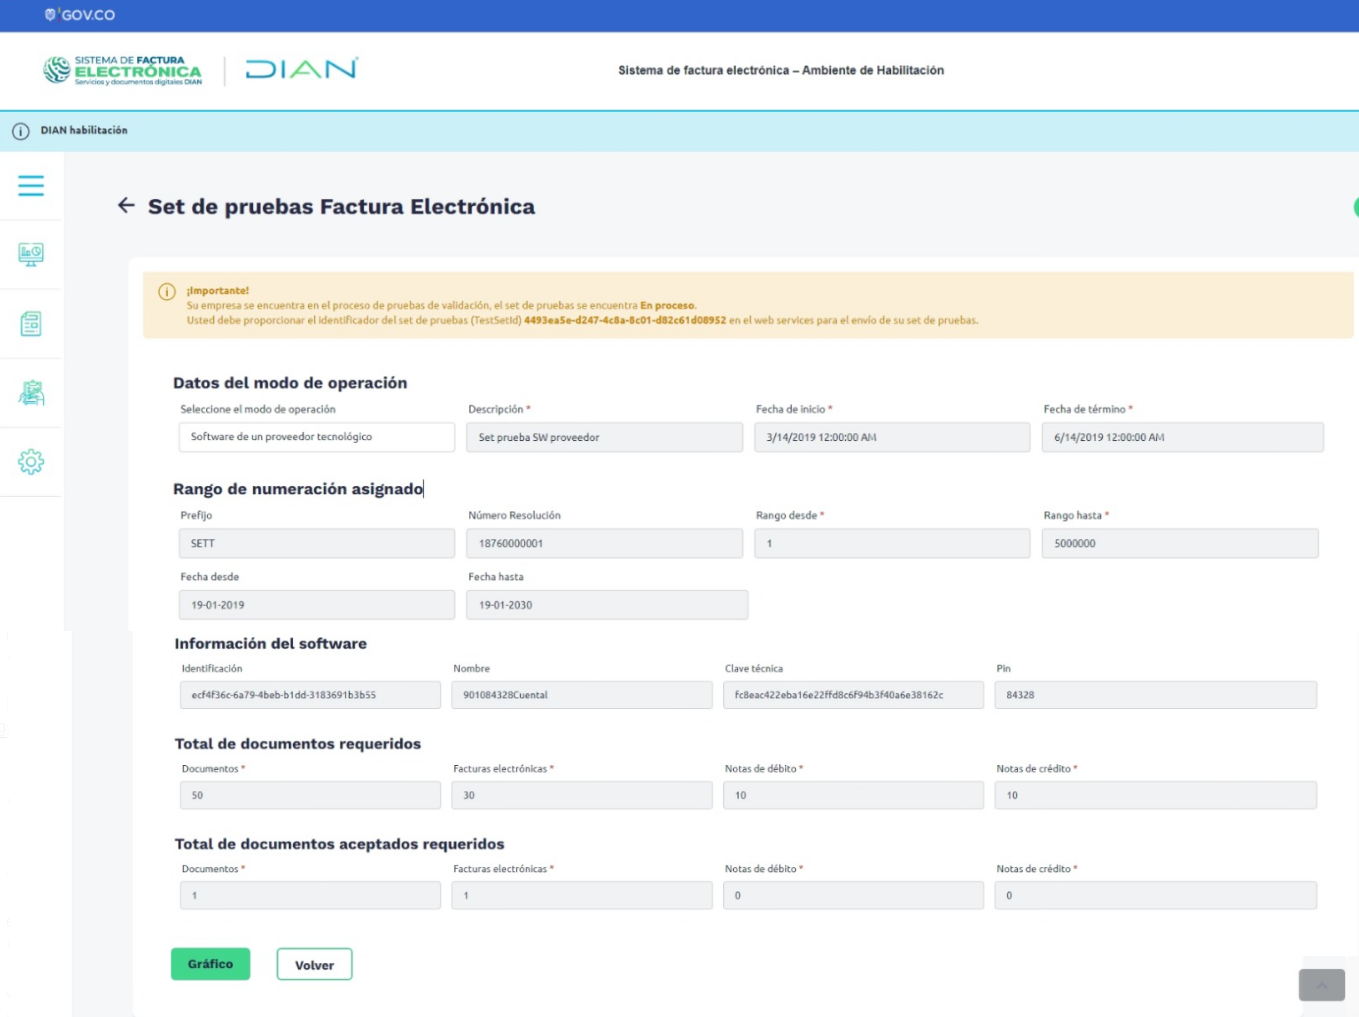This screenshot has width=1359, height=1017.
Task: Click the Volver button
Action: 314,965
